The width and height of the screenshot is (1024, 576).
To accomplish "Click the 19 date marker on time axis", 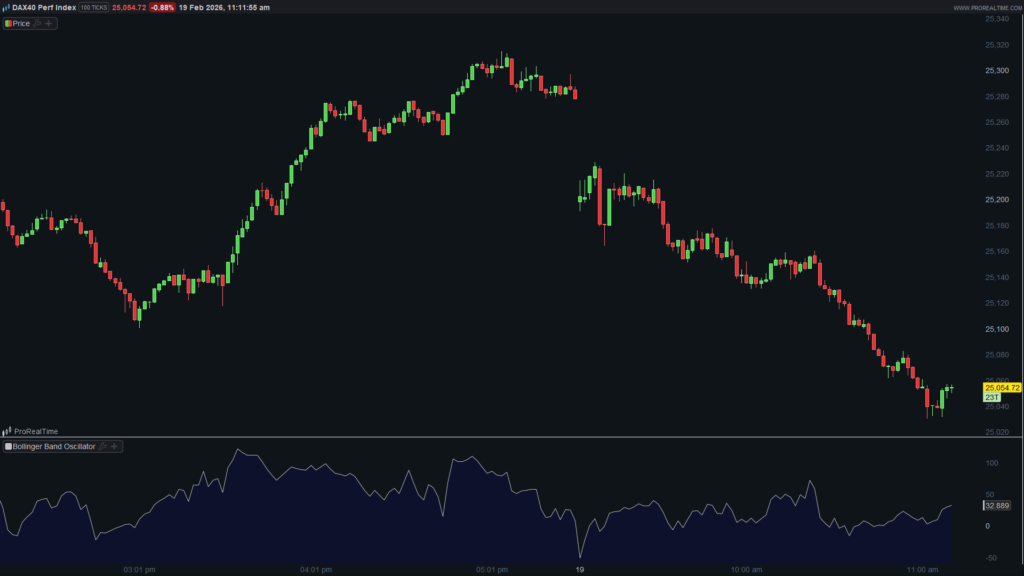I will pos(580,570).
